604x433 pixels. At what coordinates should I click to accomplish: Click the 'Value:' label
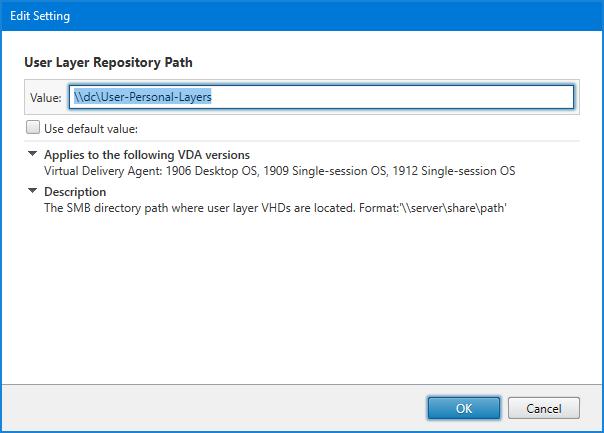pyautogui.click(x=46, y=98)
